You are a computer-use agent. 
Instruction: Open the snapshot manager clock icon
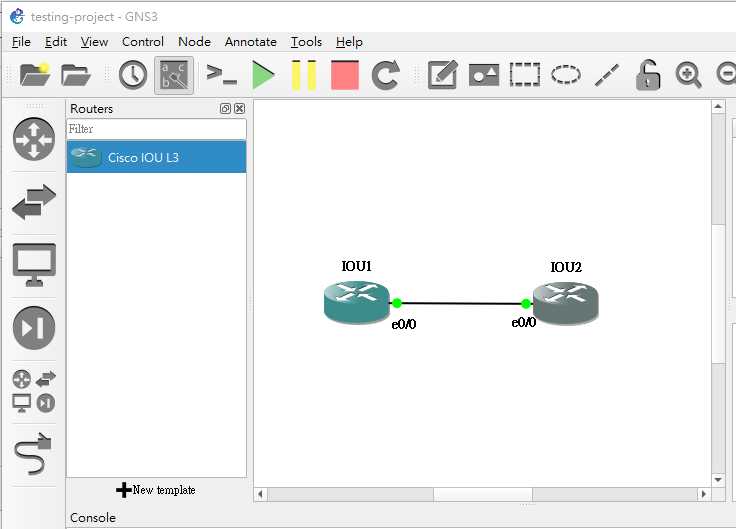133,75
